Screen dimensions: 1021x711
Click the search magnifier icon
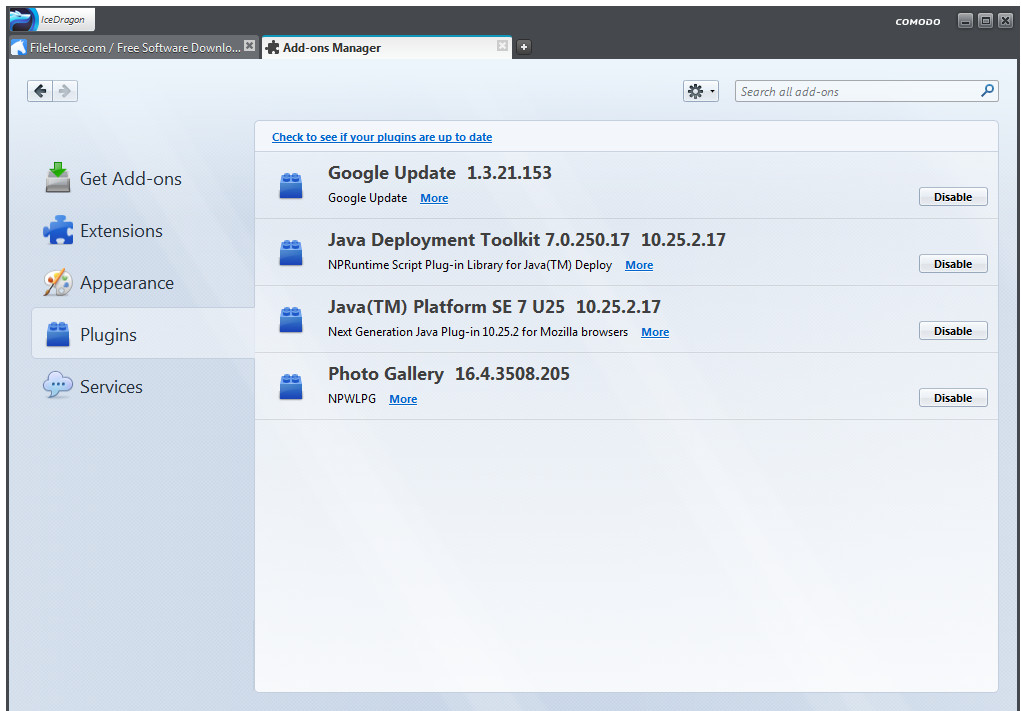(x=988, y=90)
